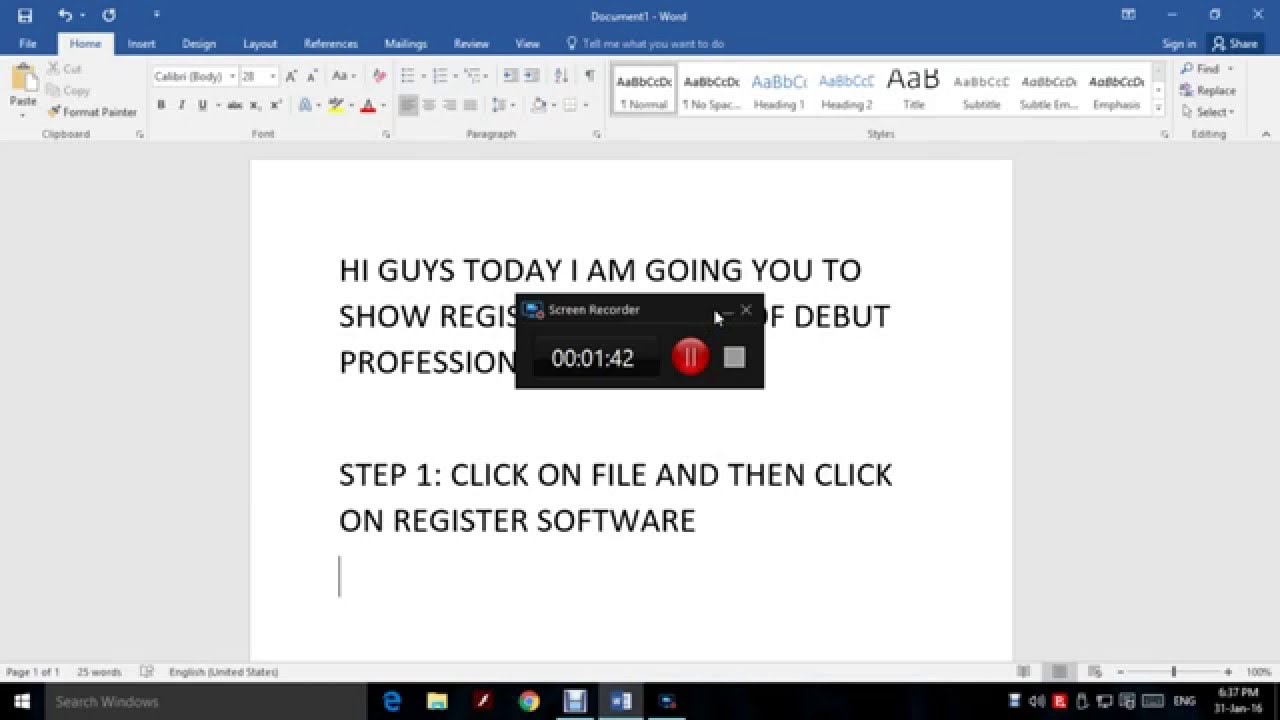1280x720 pixels.
Task: Apply yellow text highlight color
Action: click(x=336, y=105)
